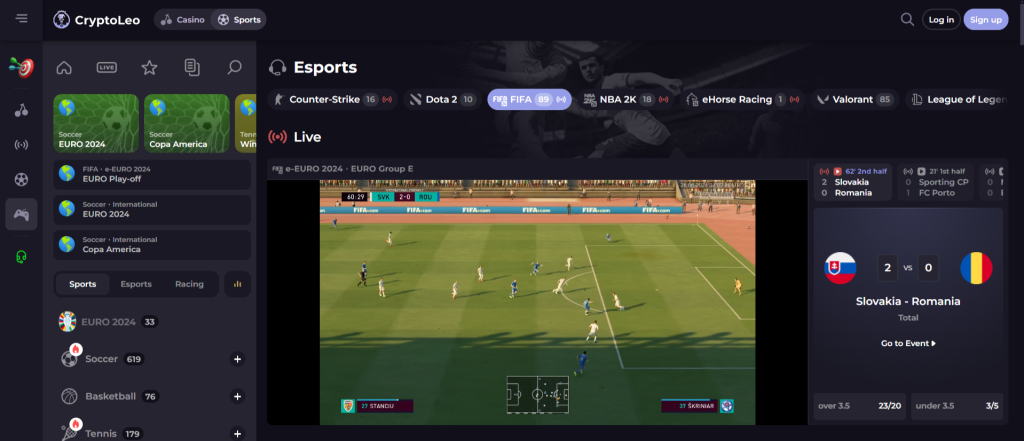Switch to Casino mode toggle
1024x441 pixels.
click(182, 20)
